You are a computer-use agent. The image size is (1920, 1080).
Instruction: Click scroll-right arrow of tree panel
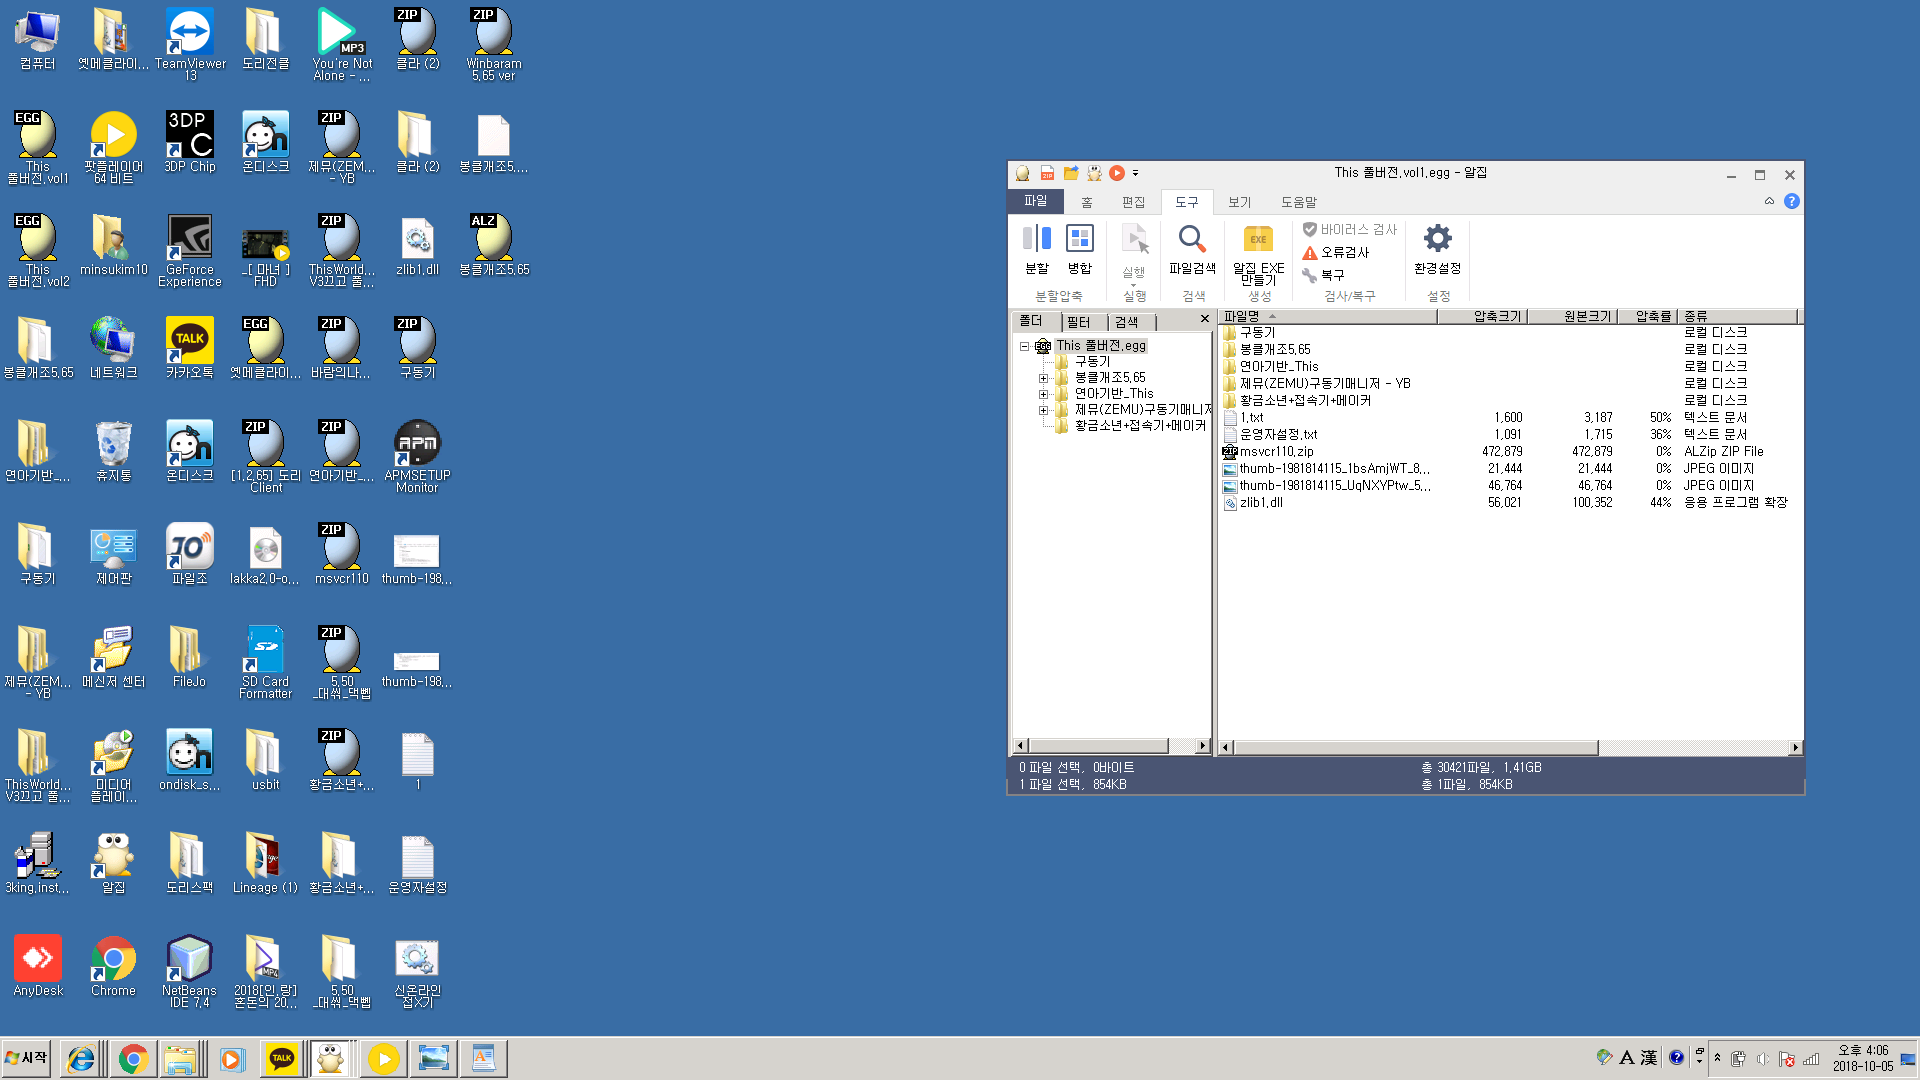pos(1202,746)
